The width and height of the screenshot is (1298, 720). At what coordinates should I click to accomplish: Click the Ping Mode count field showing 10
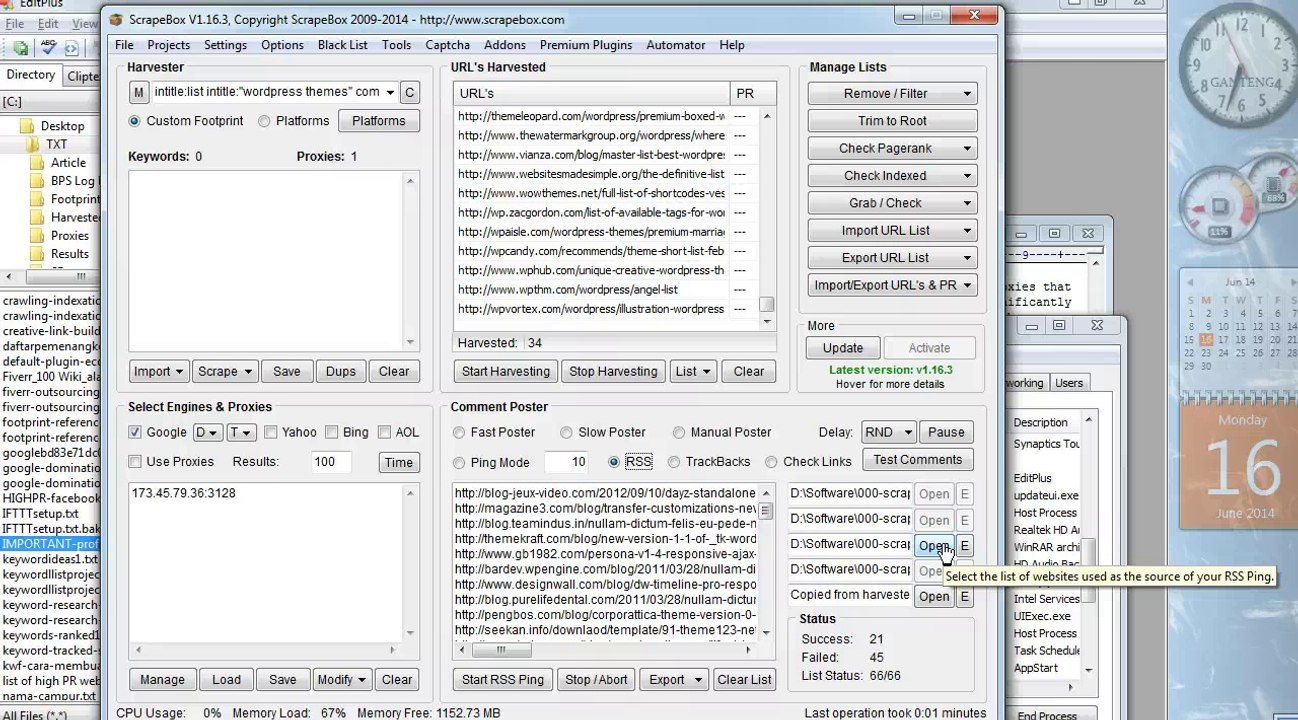point(566,462)
